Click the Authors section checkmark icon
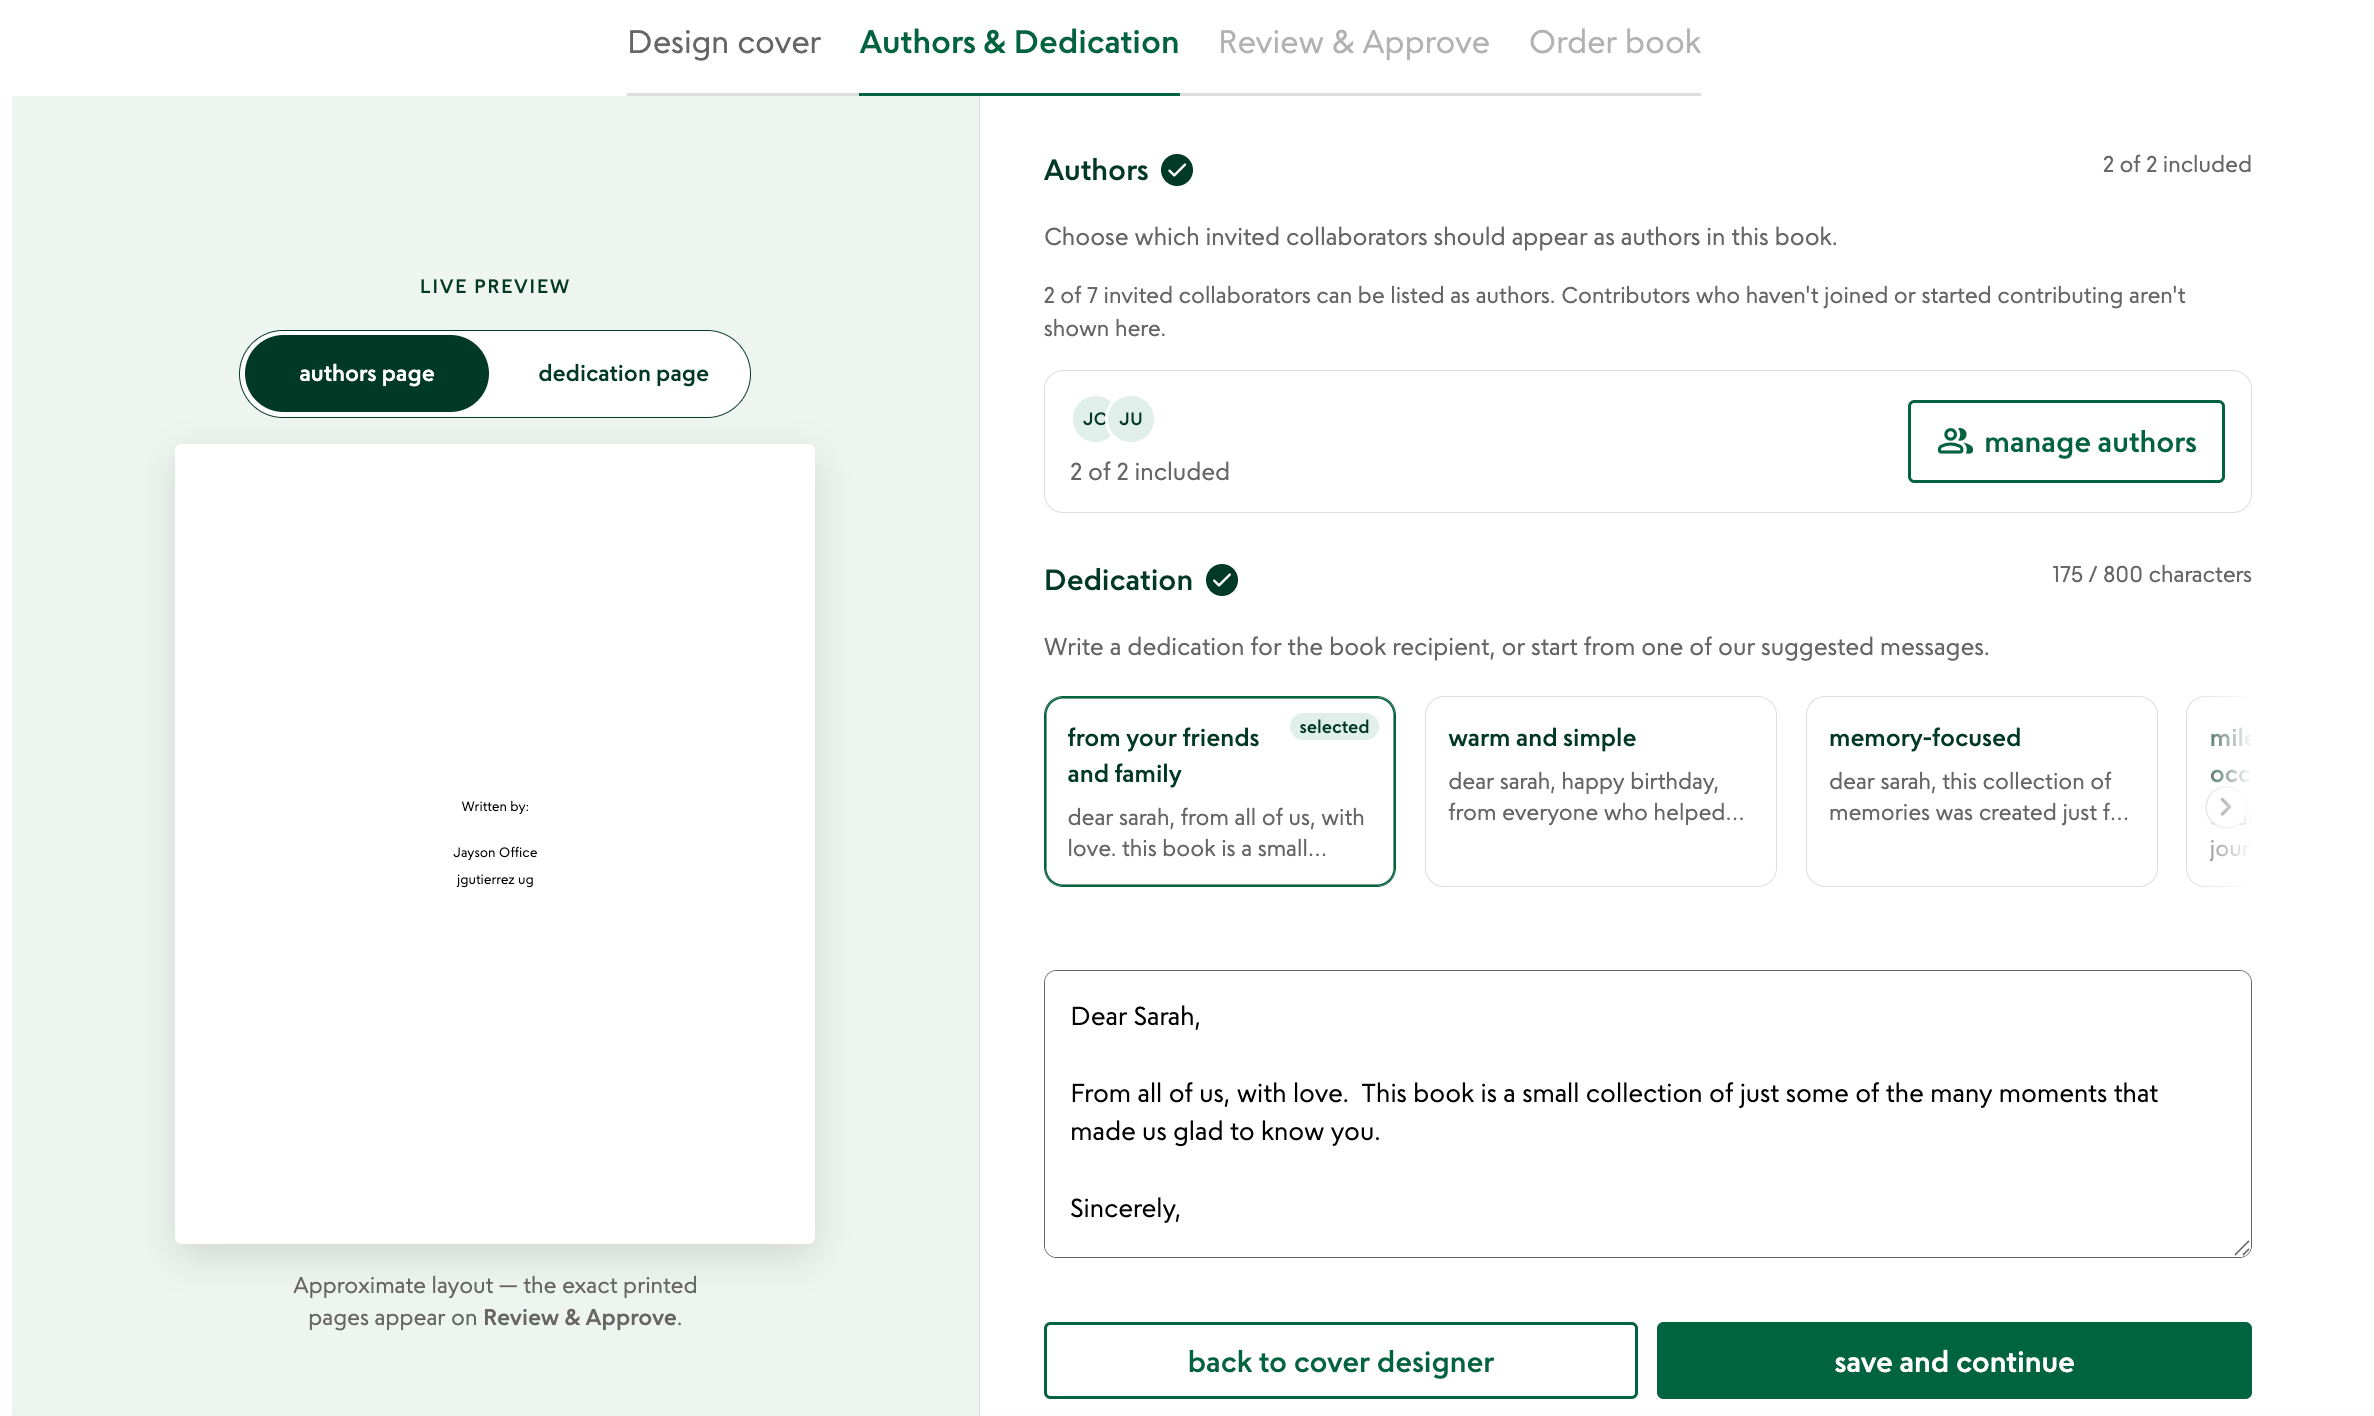 [1177, 170]
